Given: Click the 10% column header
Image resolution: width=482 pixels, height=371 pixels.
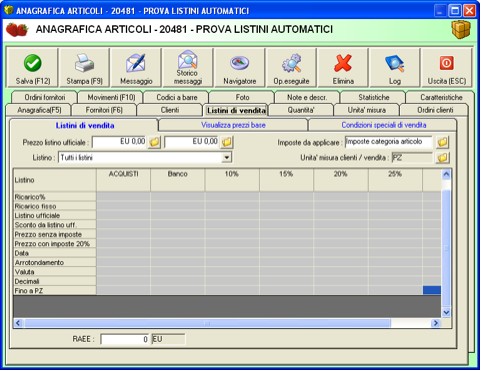Looking at the screenshot, I should pos(232,180).
